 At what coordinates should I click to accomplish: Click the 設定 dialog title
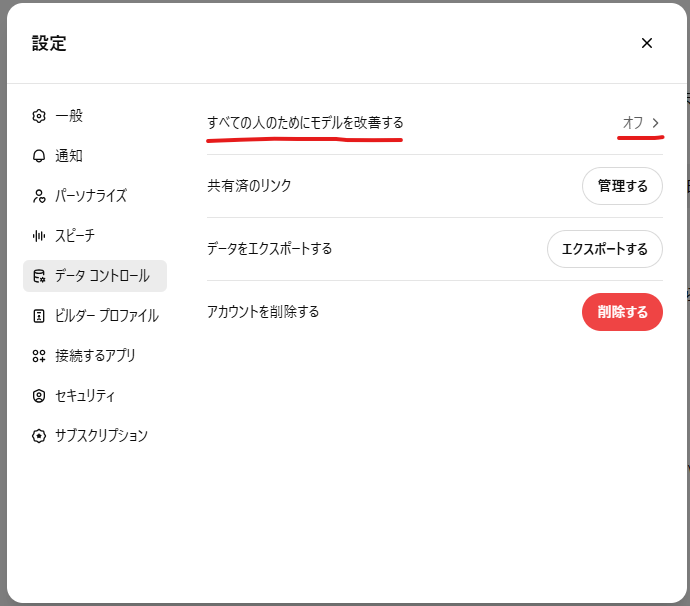coord(49,44)
